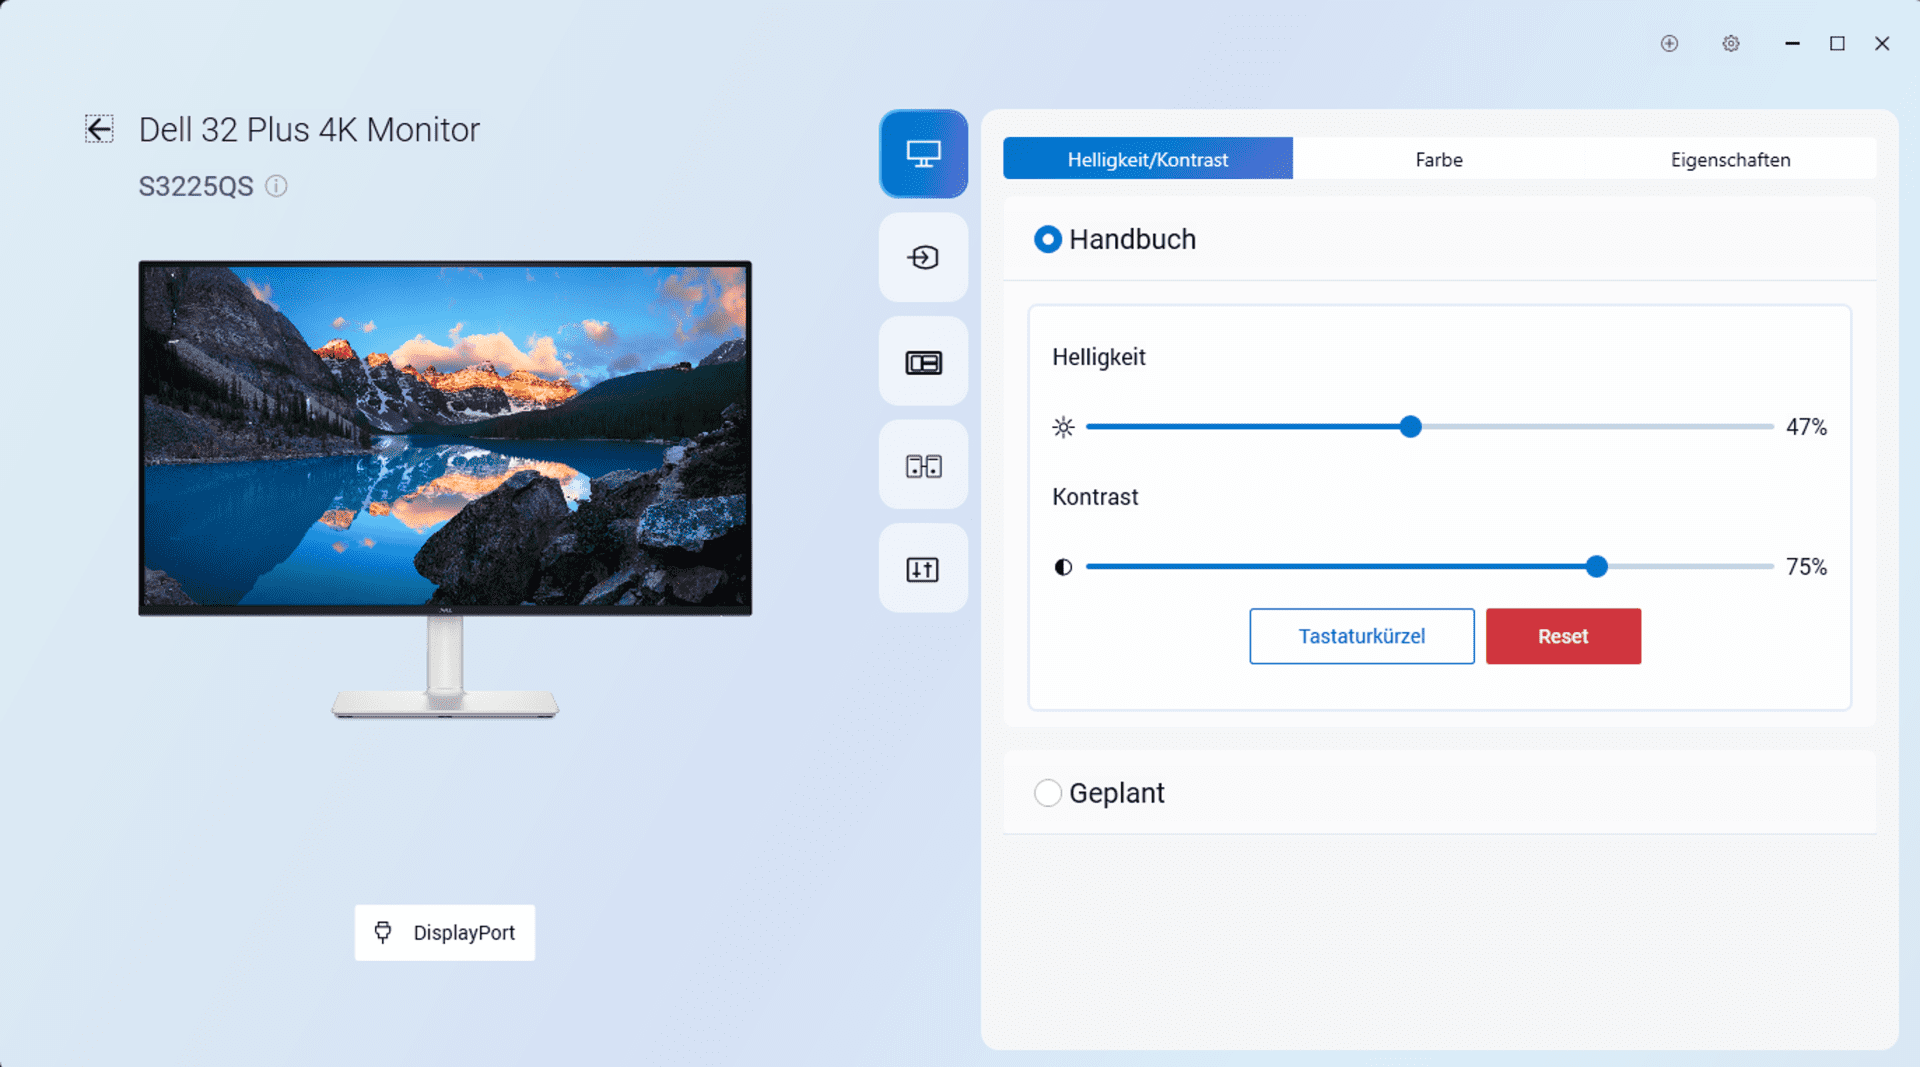Click the Kontrast slider handle
Image resolution: width=1920 pixels, height=1067 pixels.
[1596, 567]
